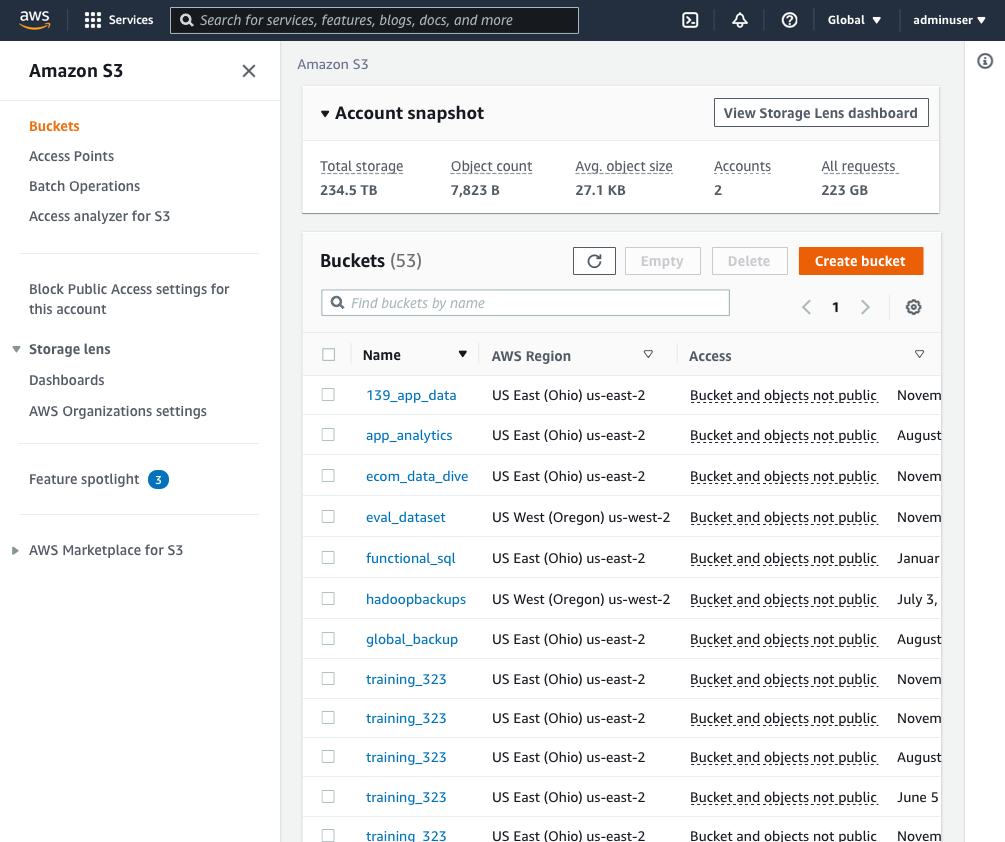The width and height of the screenshot is (1005, 842).
Task: Toggle the select-all buckets checkbox
Action: [x=329, y=355]
